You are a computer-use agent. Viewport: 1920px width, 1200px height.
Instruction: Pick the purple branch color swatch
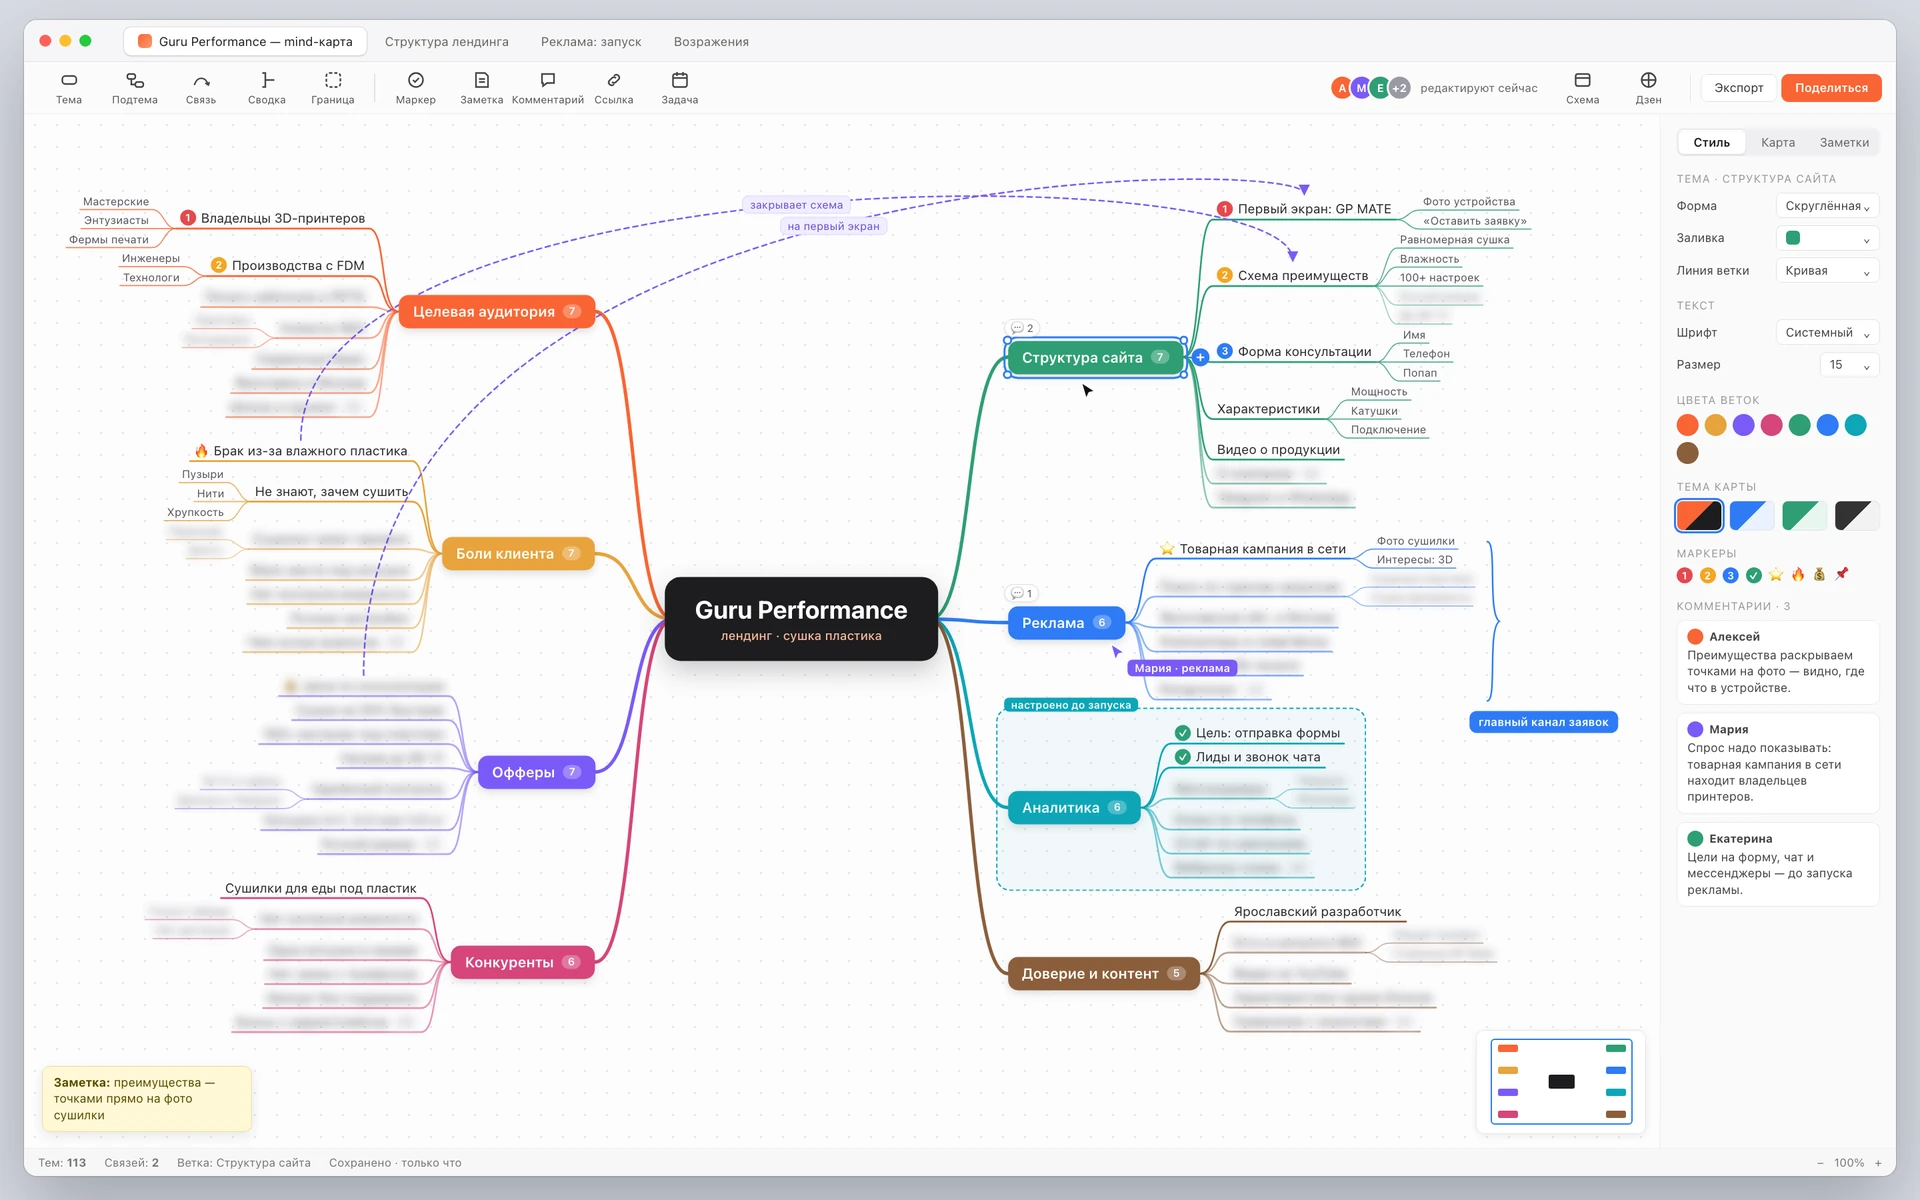(1743, 425)
